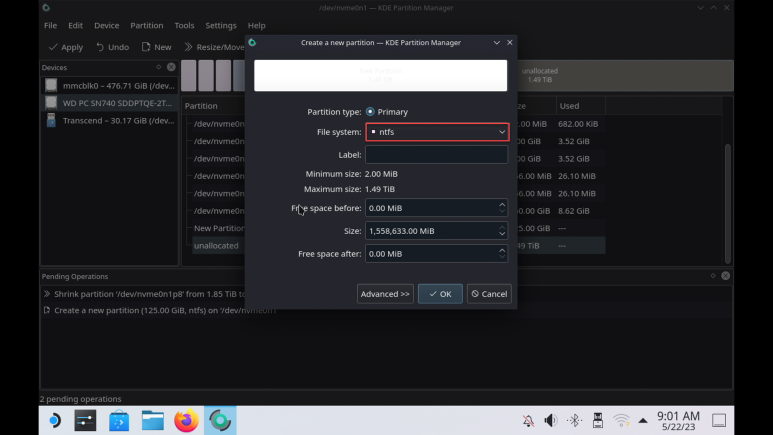Click the Label text field

436,154
